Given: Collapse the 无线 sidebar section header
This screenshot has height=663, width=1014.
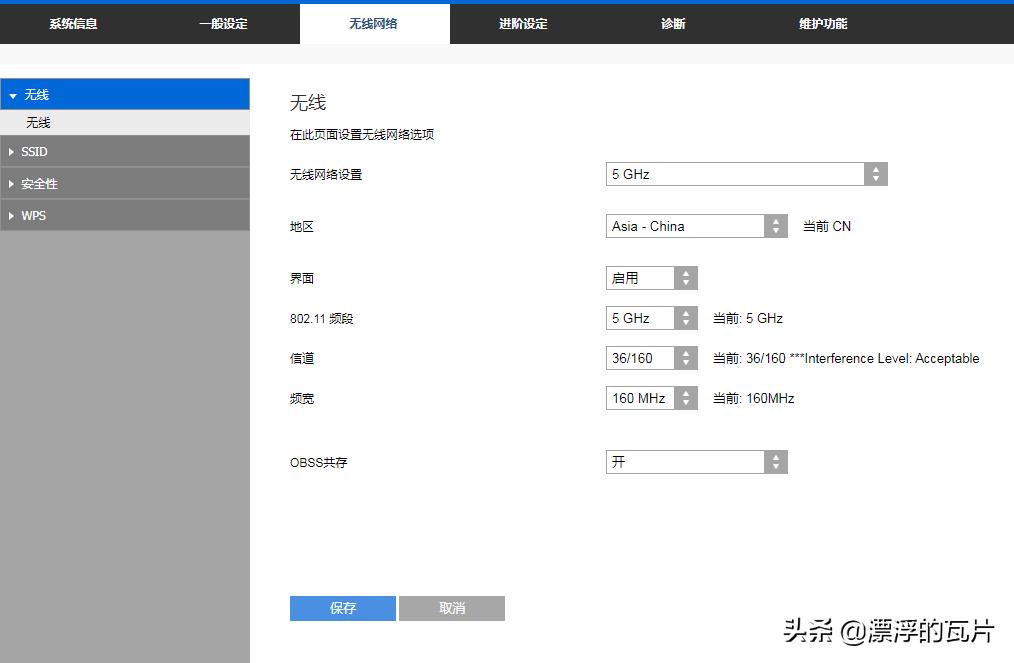Looking at the screenshot, I should tap(125, 94).
